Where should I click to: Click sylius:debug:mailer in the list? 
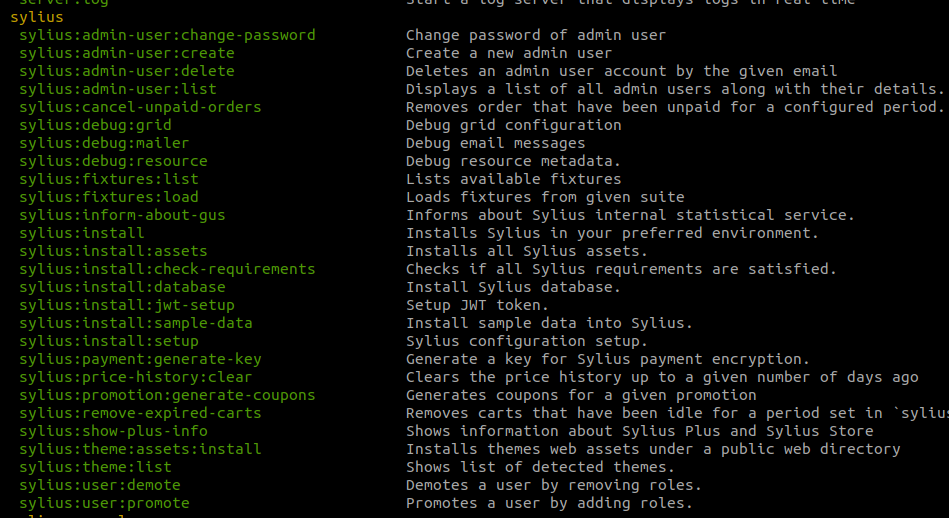coord(104,143)
